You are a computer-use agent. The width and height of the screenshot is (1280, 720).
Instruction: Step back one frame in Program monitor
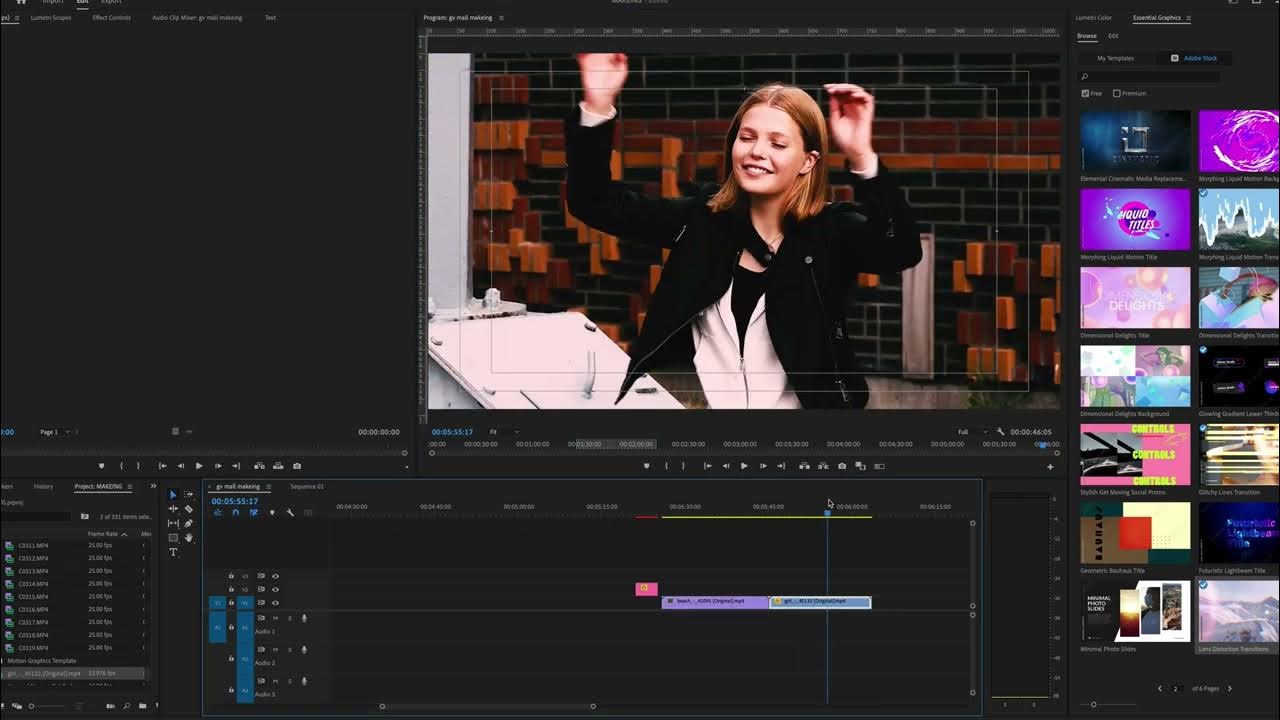(x=726, y=466)
